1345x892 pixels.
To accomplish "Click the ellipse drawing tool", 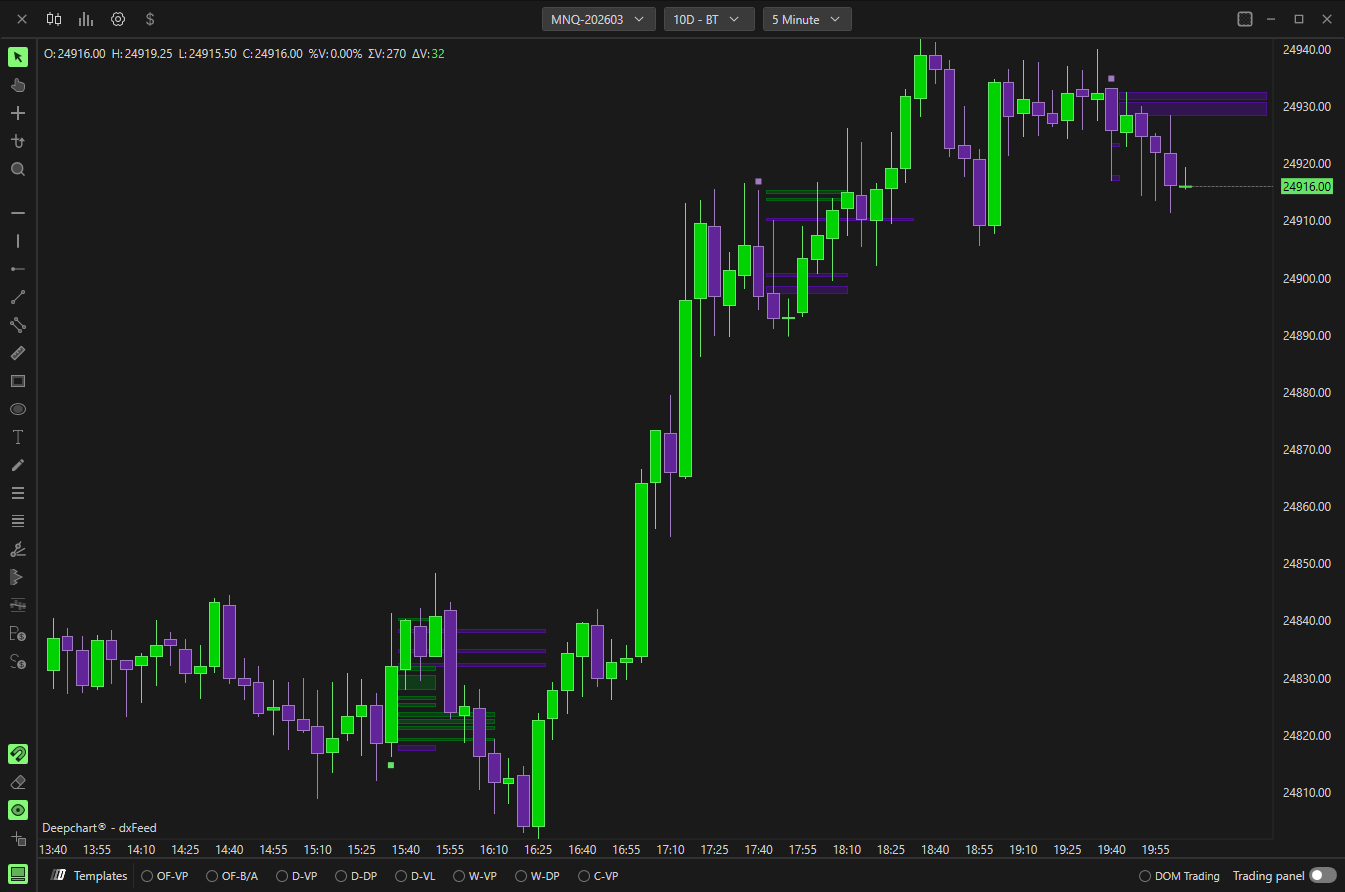I will pyautogui.click(x=18, y=409).
